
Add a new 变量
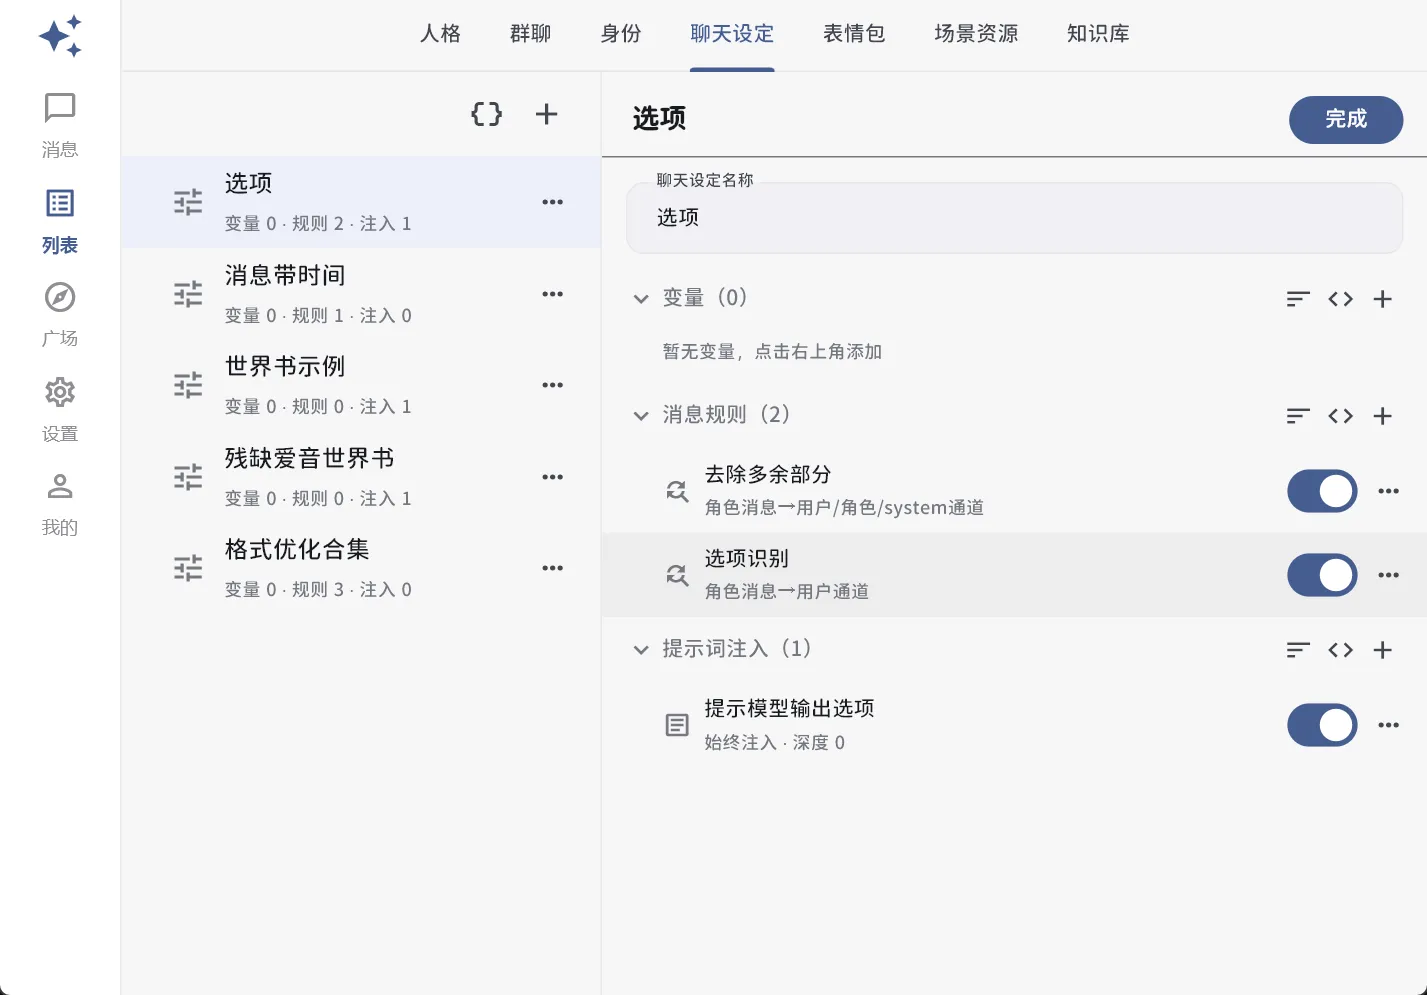(x=1383, y=299)
